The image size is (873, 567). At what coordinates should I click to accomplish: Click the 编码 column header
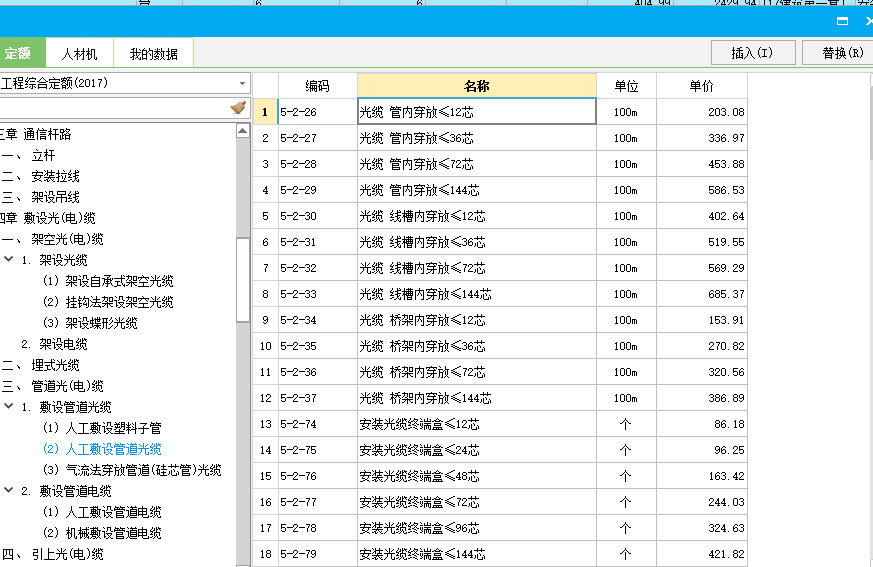[x=317, y=86]
